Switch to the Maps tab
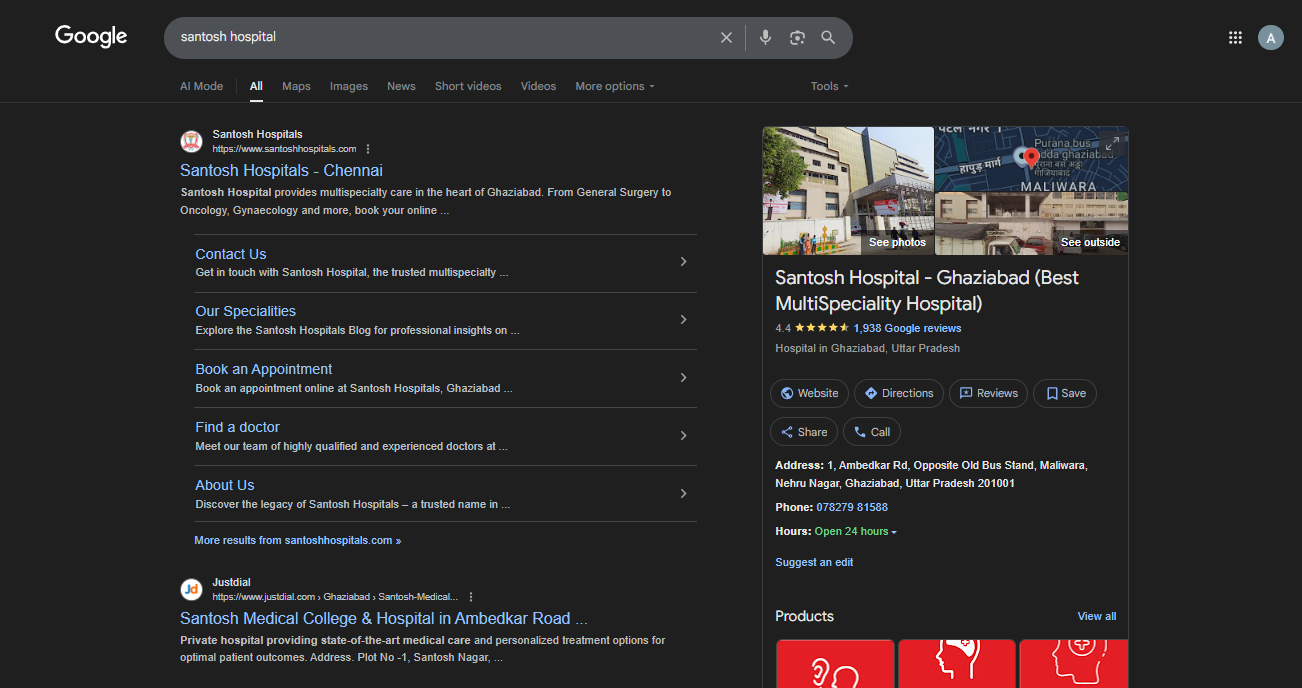 [x=296, y=86]
